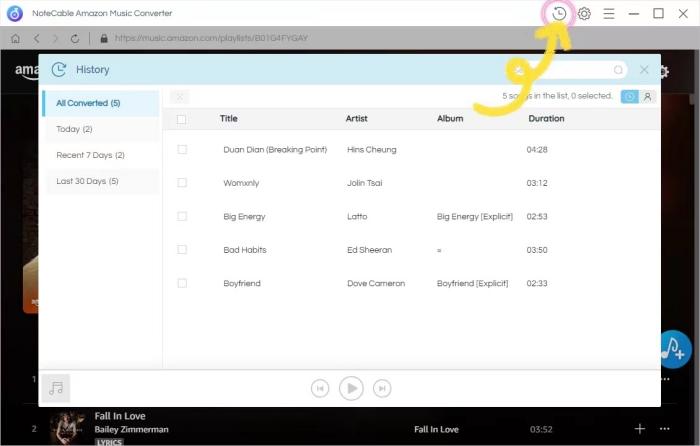
Task: Go to the home page icon
Action: (x=16, y=38)
